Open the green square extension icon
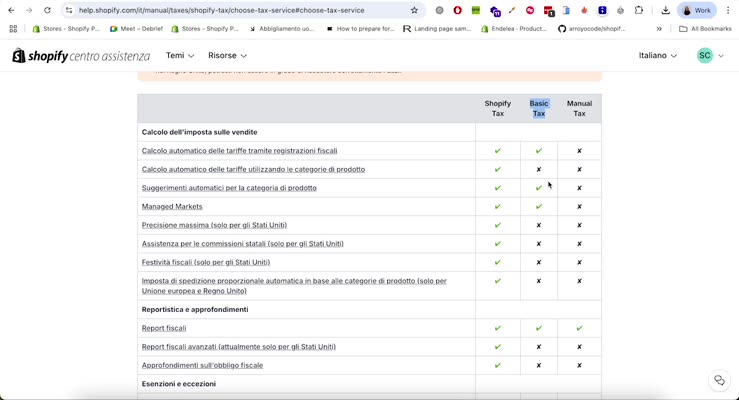 click(x=476, y=10)
